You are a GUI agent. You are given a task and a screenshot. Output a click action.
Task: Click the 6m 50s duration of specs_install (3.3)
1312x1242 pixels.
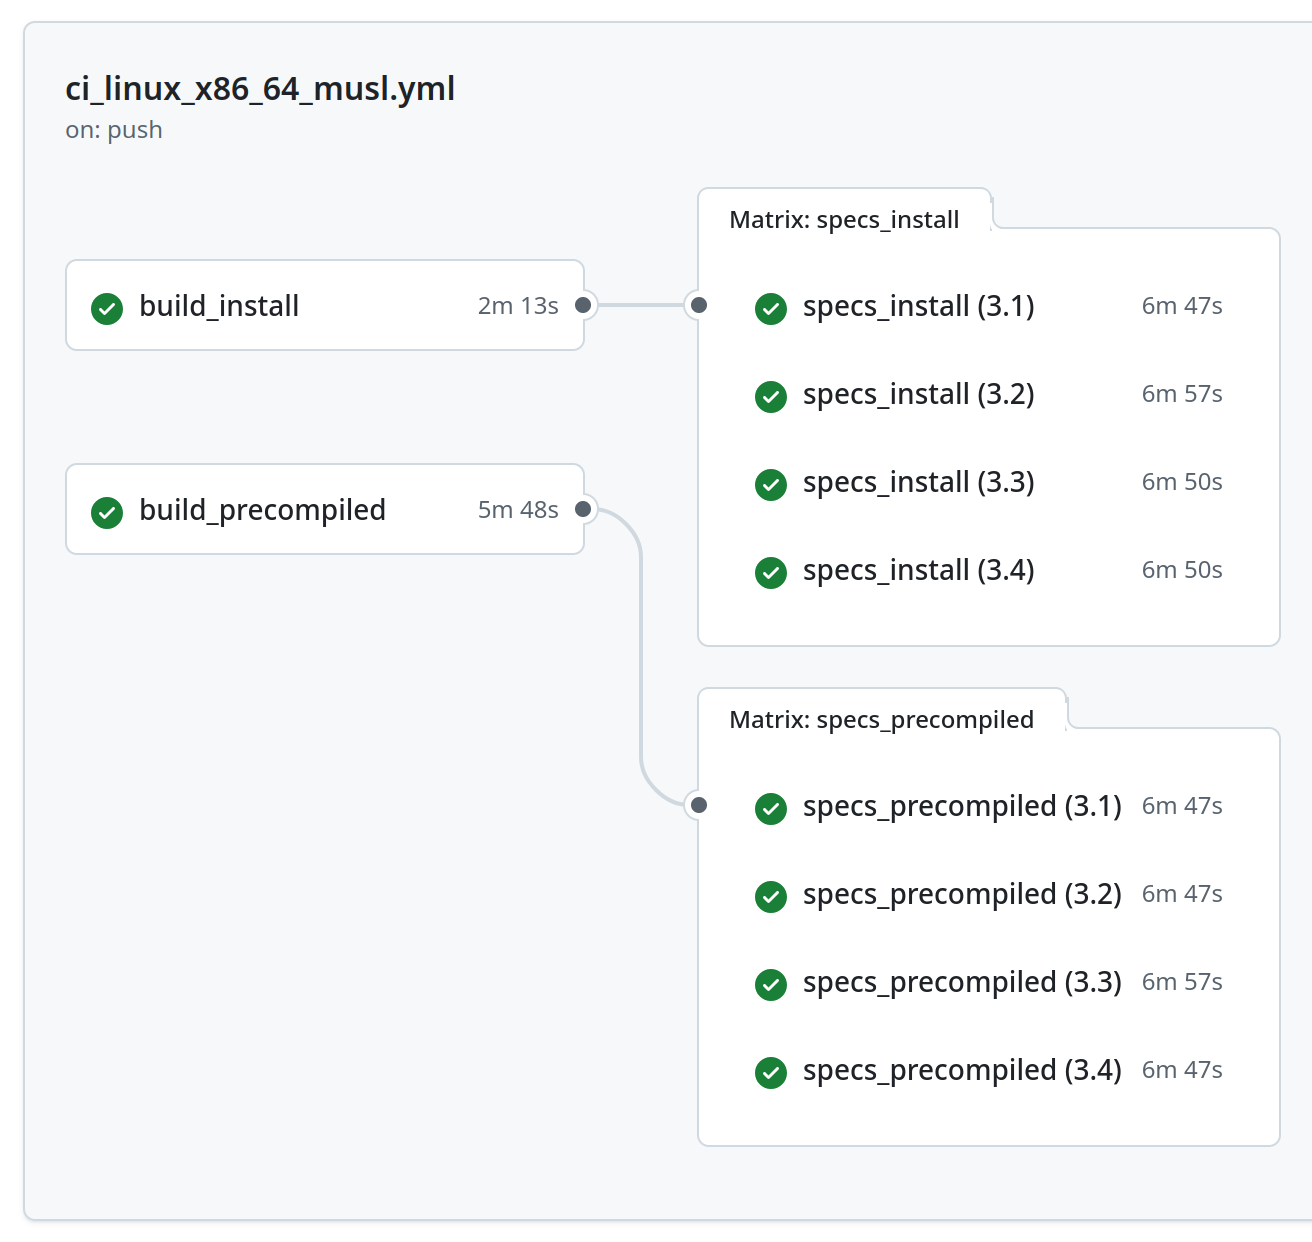1182,482
